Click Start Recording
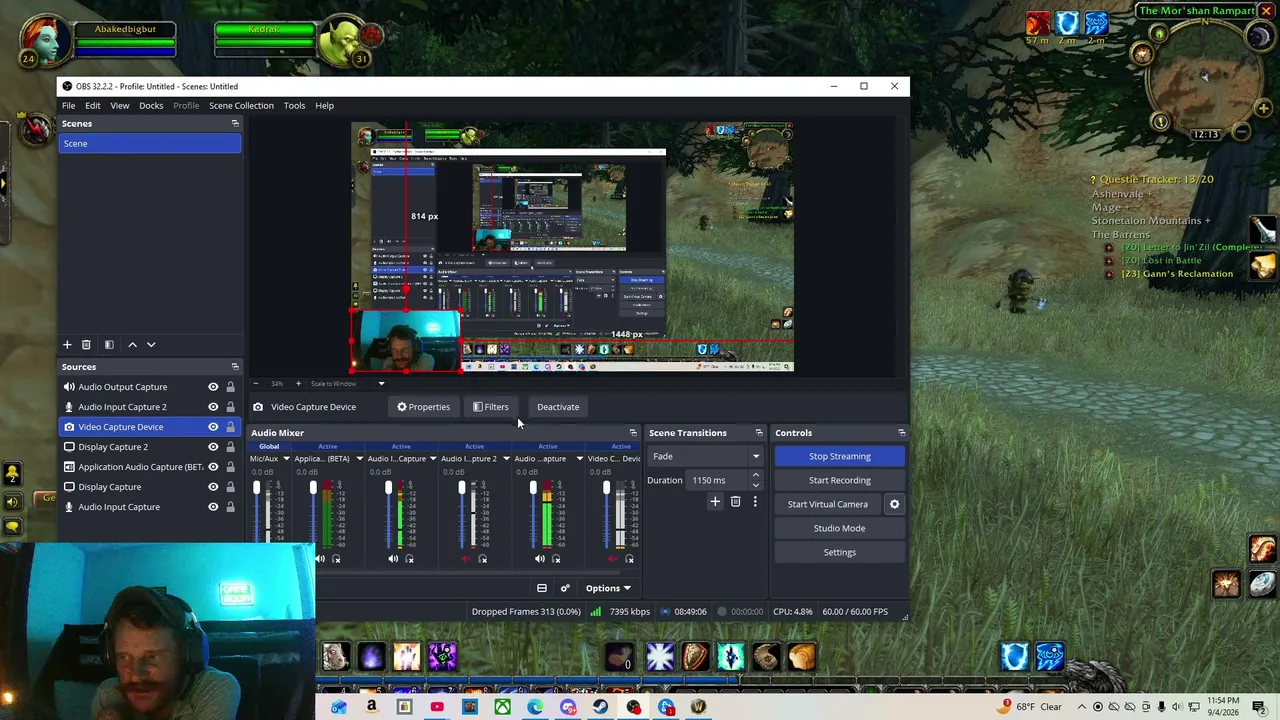Viewport: 1280px width, 720px height. [840, 481]
